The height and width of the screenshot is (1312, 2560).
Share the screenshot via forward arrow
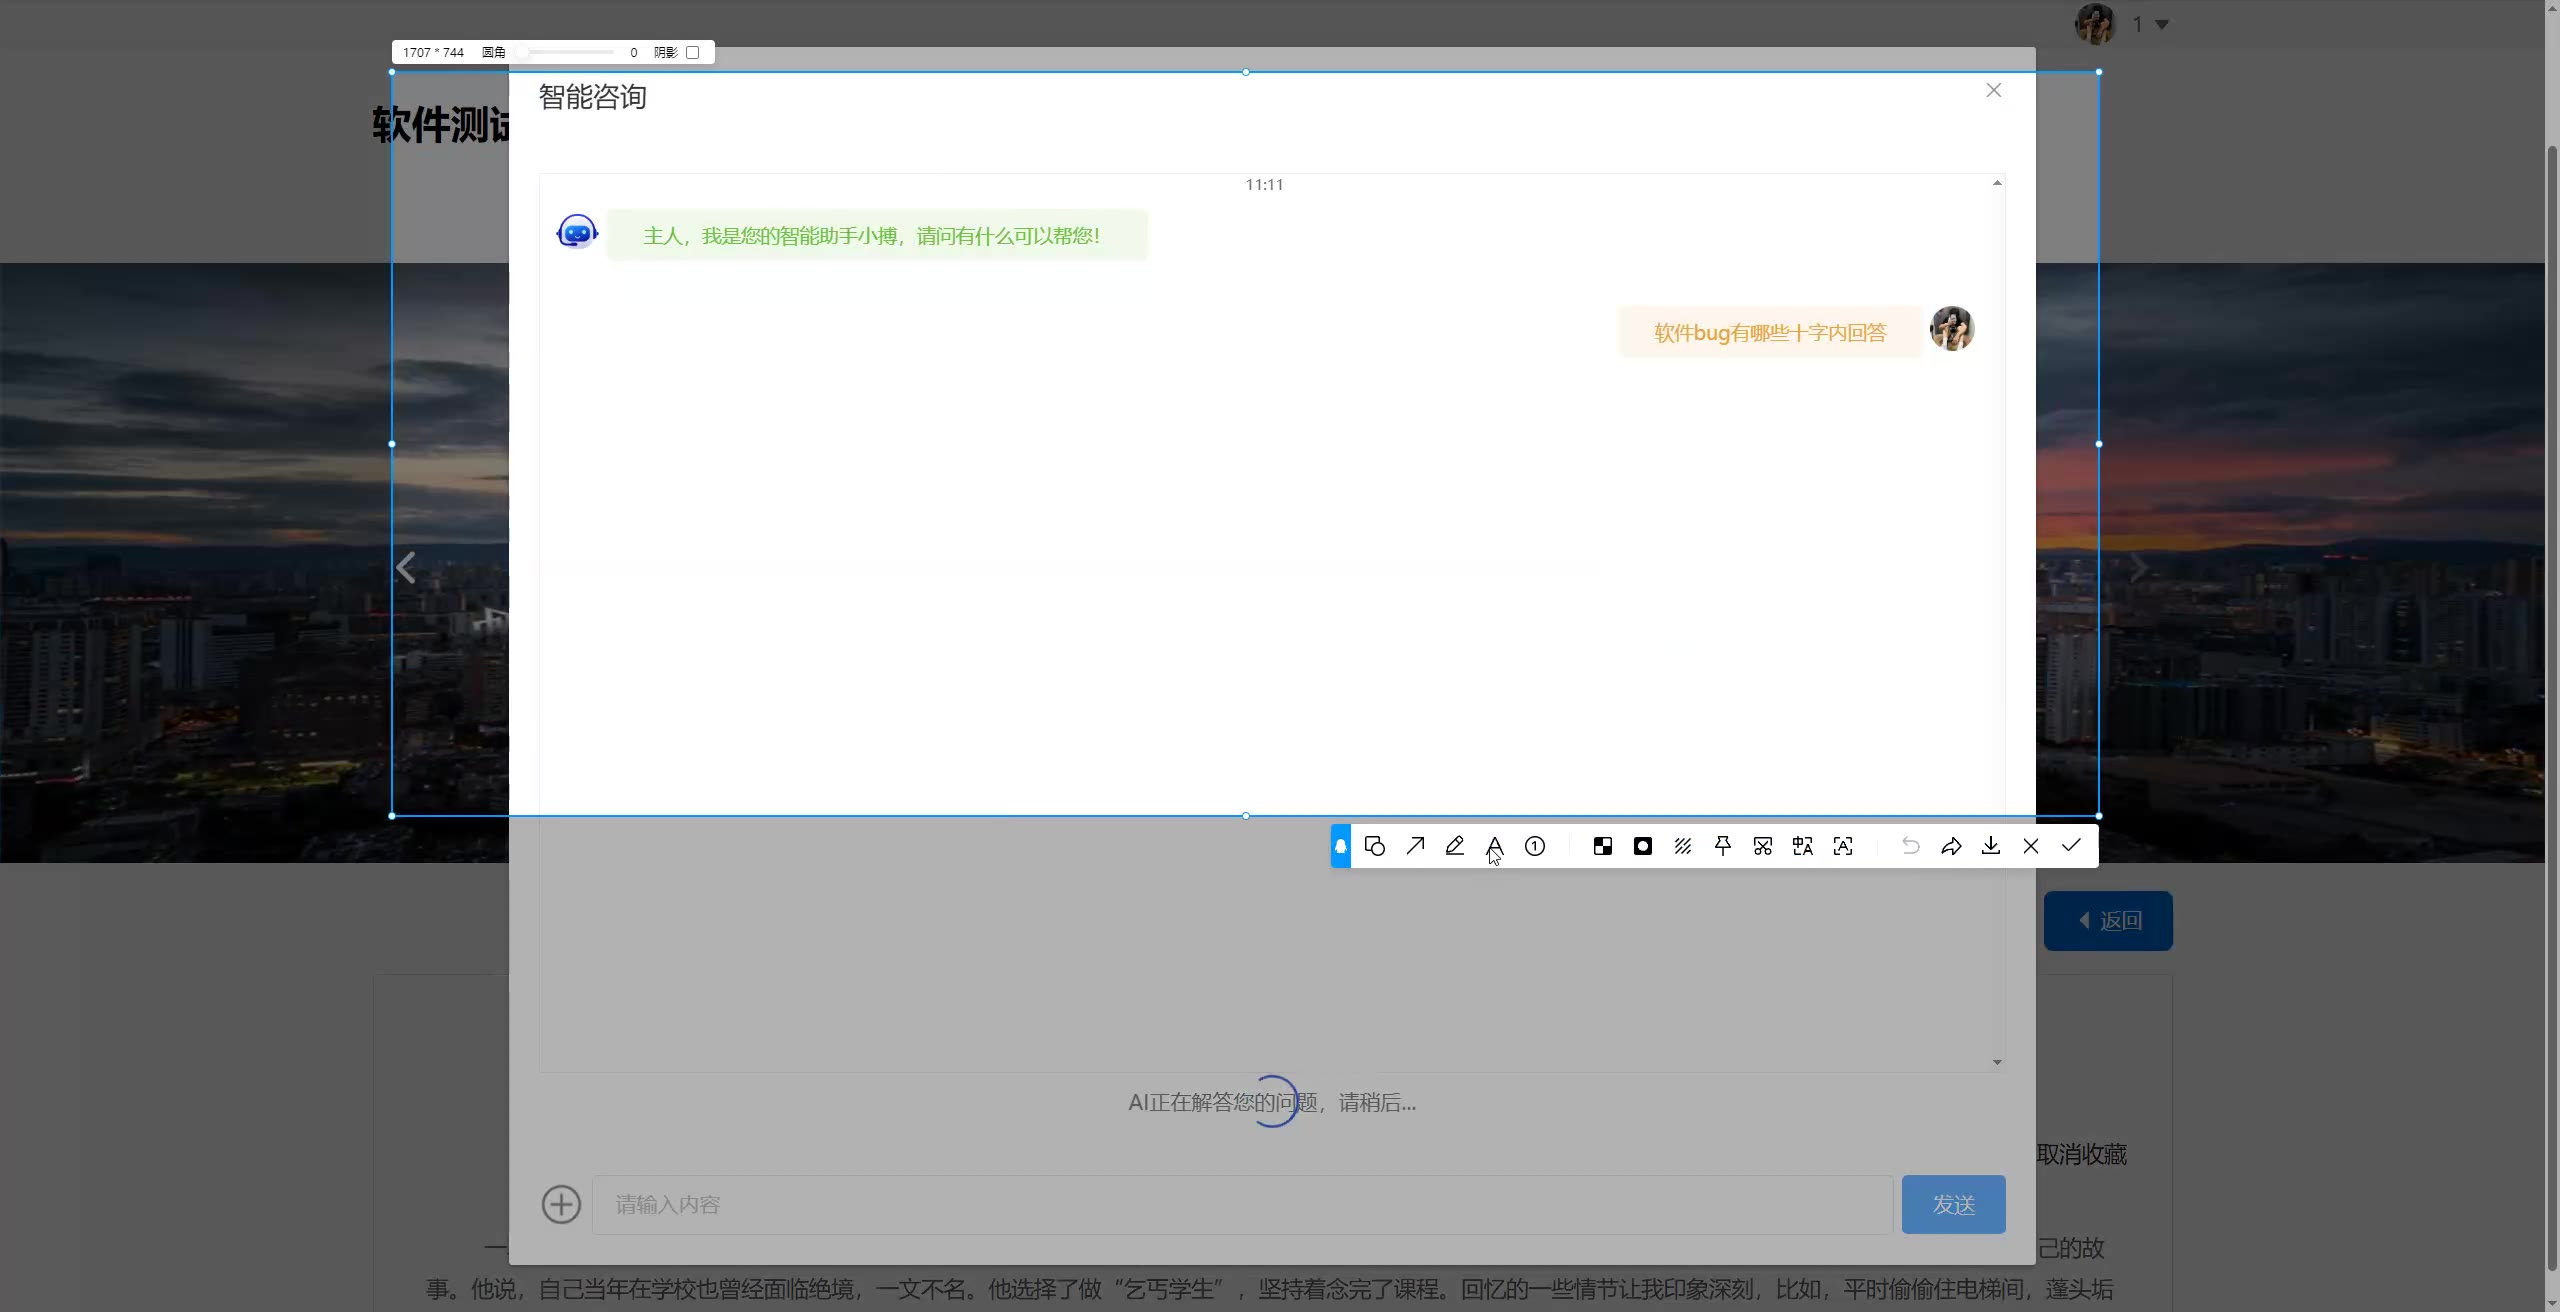pos(1951,846)
